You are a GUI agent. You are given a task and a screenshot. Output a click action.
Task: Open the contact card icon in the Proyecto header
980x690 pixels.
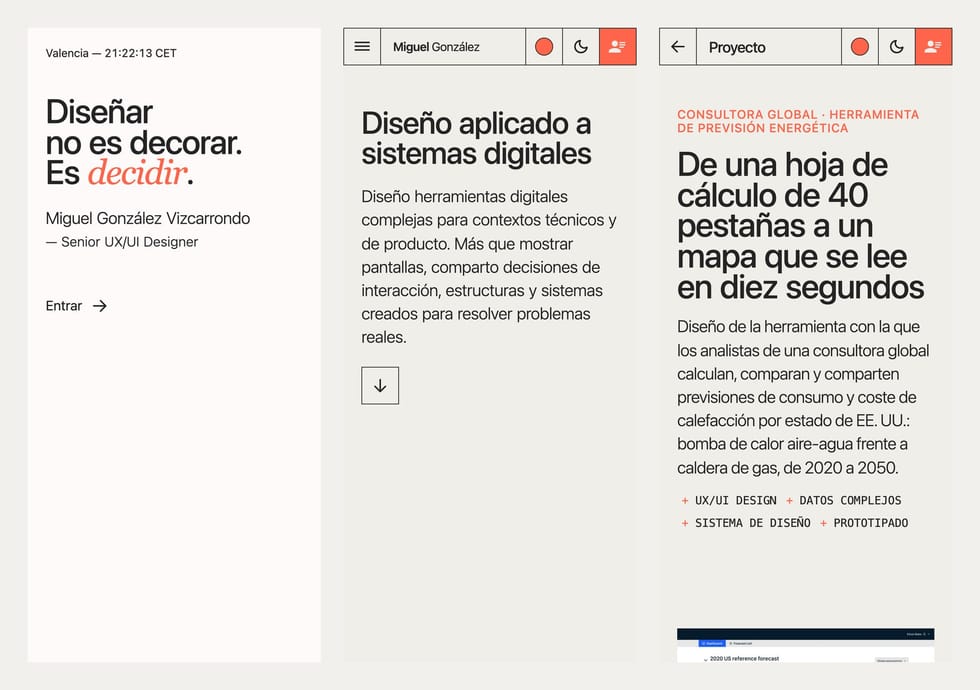point(933,46)
